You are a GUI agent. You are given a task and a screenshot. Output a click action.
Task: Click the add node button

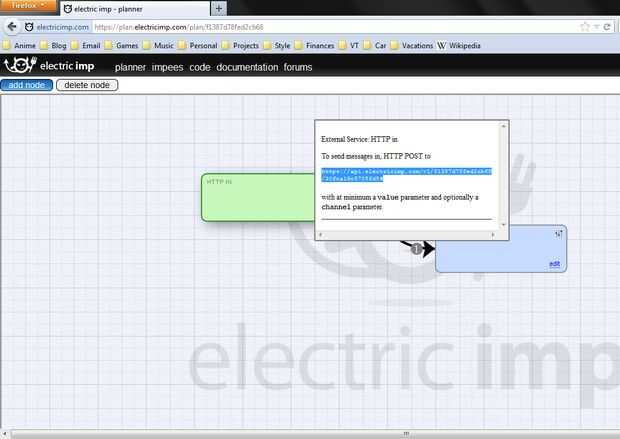point(26,85)
